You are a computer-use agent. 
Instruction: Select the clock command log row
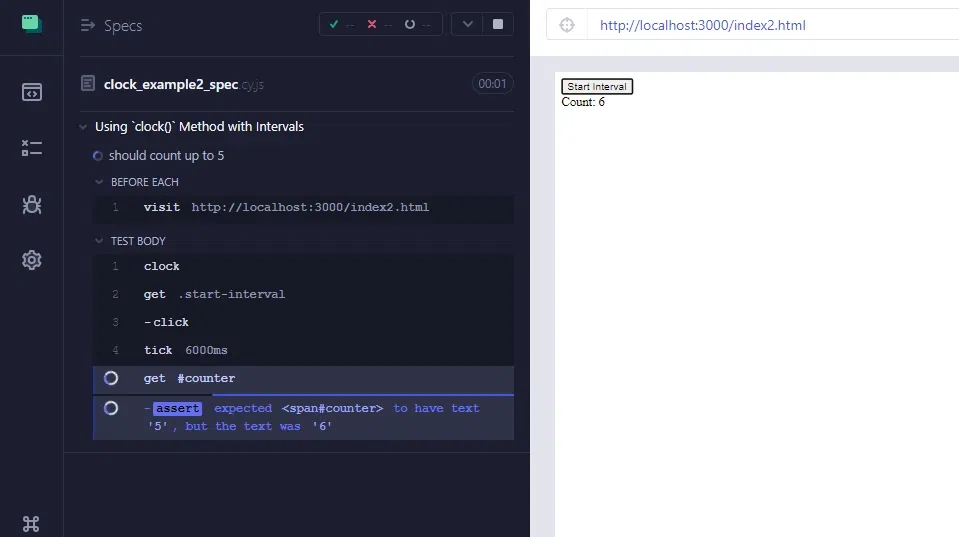(x=303, y=266)
